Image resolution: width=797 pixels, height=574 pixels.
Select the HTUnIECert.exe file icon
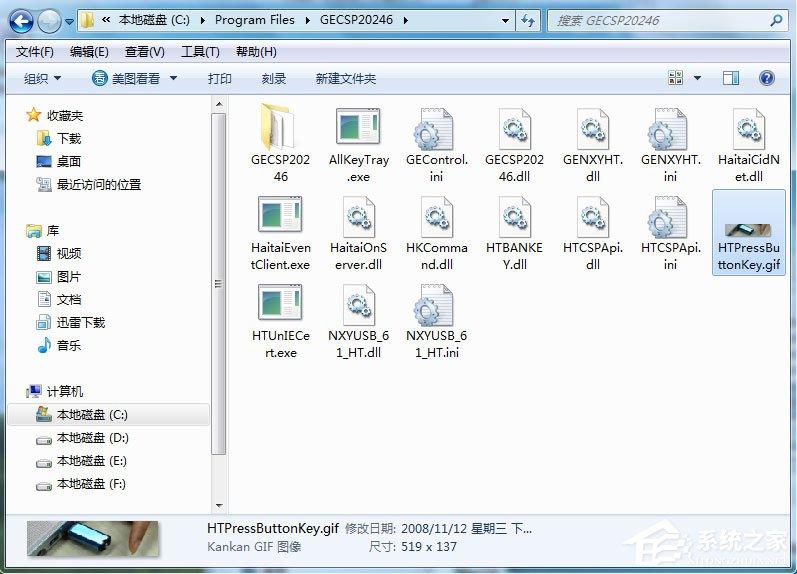click(280, 304)
